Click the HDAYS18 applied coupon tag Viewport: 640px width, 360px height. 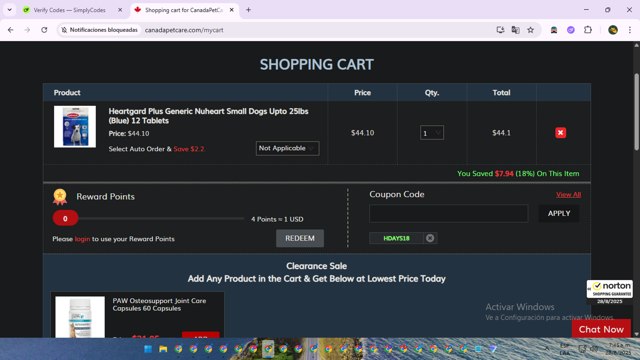click(x=396, y=238)
